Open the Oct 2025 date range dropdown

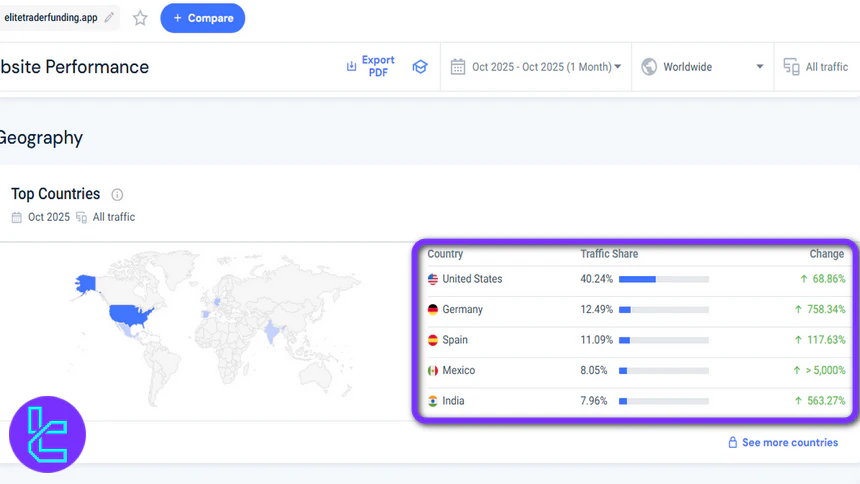pos(545,67)
